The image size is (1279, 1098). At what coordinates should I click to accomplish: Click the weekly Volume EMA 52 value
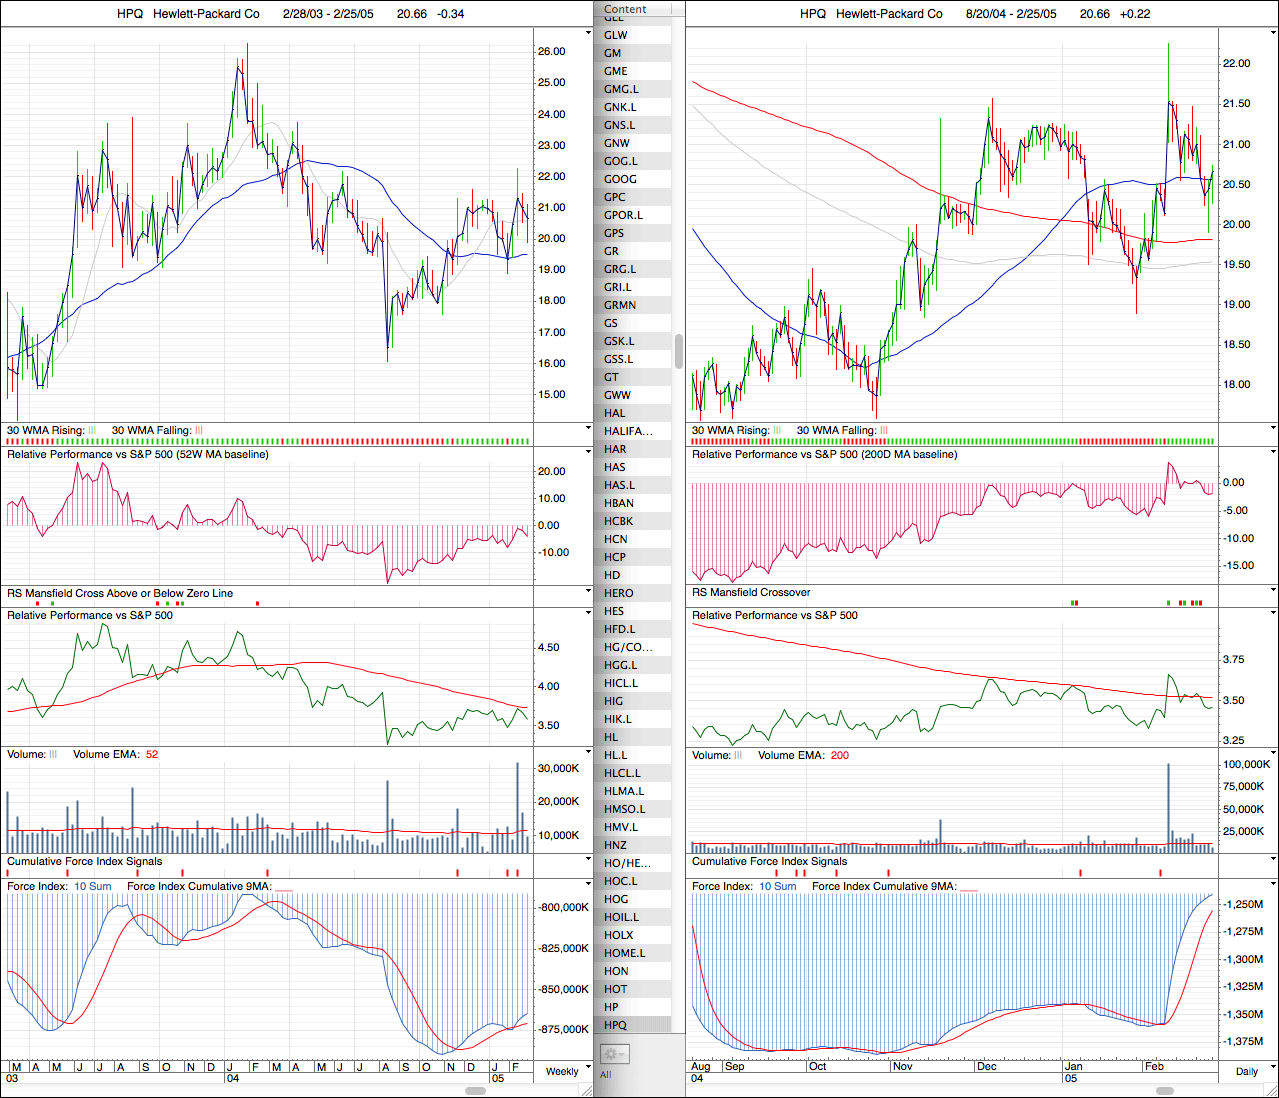pos(152,754)
